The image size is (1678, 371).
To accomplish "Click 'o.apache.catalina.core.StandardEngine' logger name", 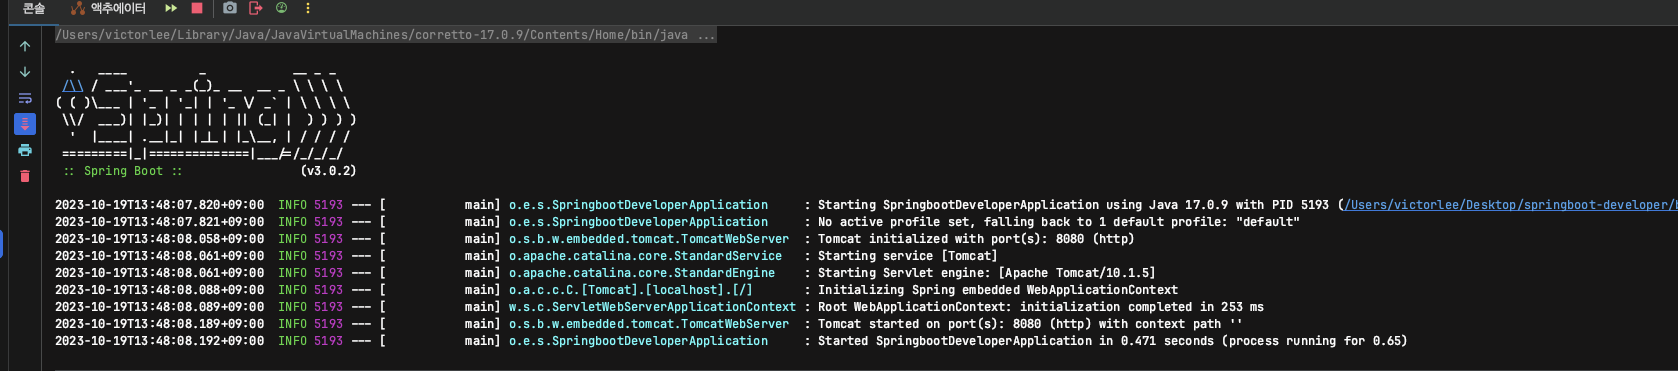I will (x=642, y=273).
